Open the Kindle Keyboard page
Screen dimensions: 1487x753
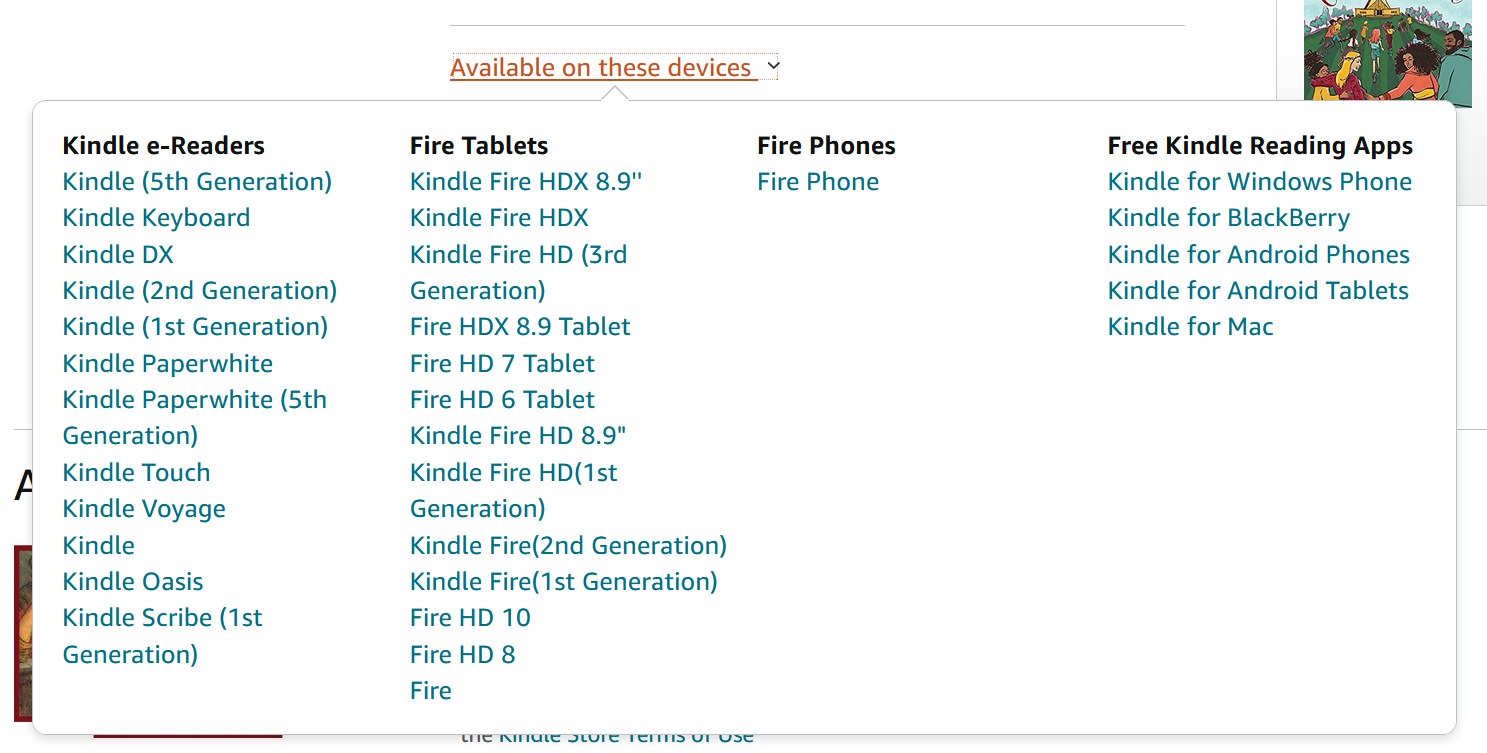(156, 217)
